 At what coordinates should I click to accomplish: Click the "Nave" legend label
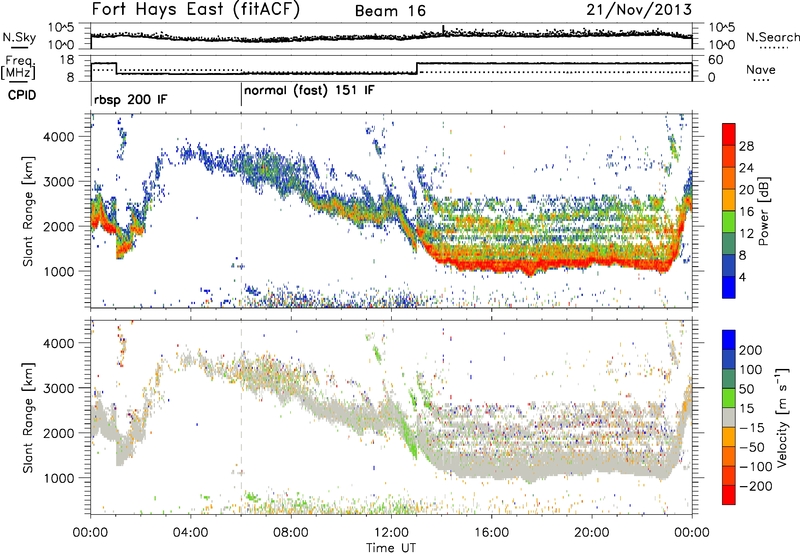coord(761,69)
